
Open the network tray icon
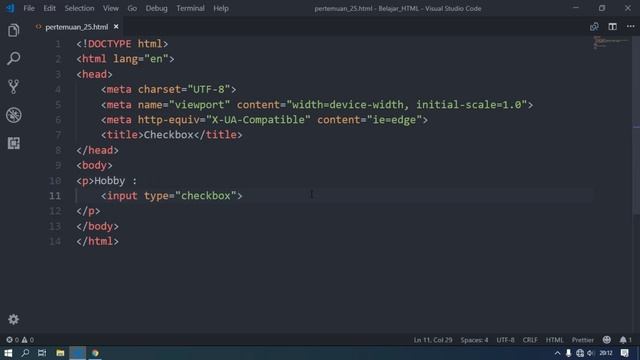point(580,353)
